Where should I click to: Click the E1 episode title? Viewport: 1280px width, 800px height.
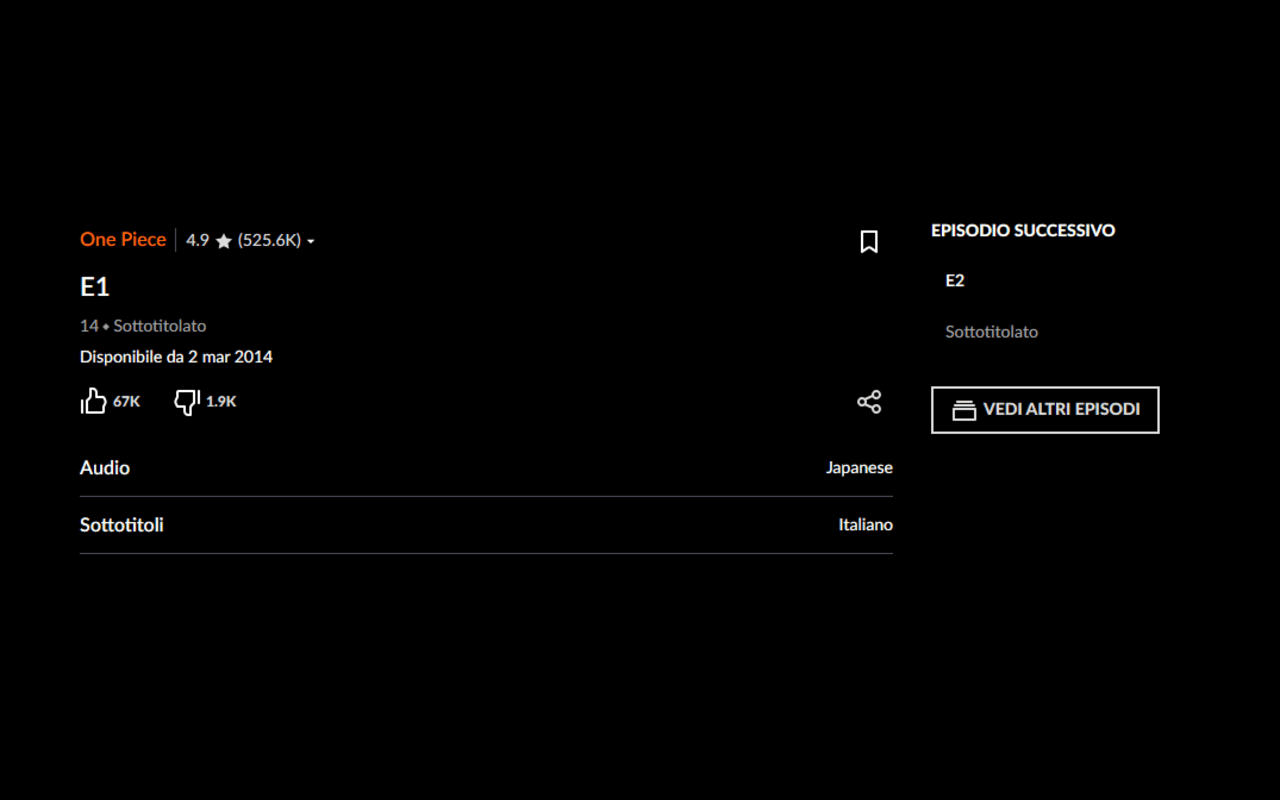pyautogui.click(x=94, y=287)
